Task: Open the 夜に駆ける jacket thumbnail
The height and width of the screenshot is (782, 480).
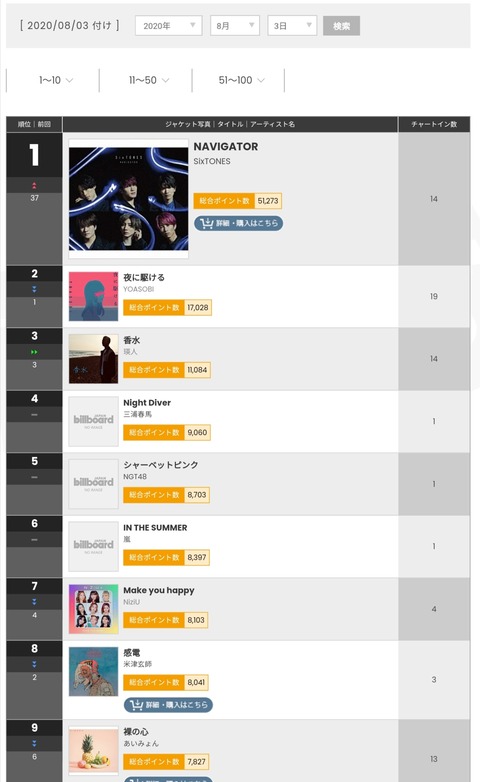Action: tap(93, 296)
